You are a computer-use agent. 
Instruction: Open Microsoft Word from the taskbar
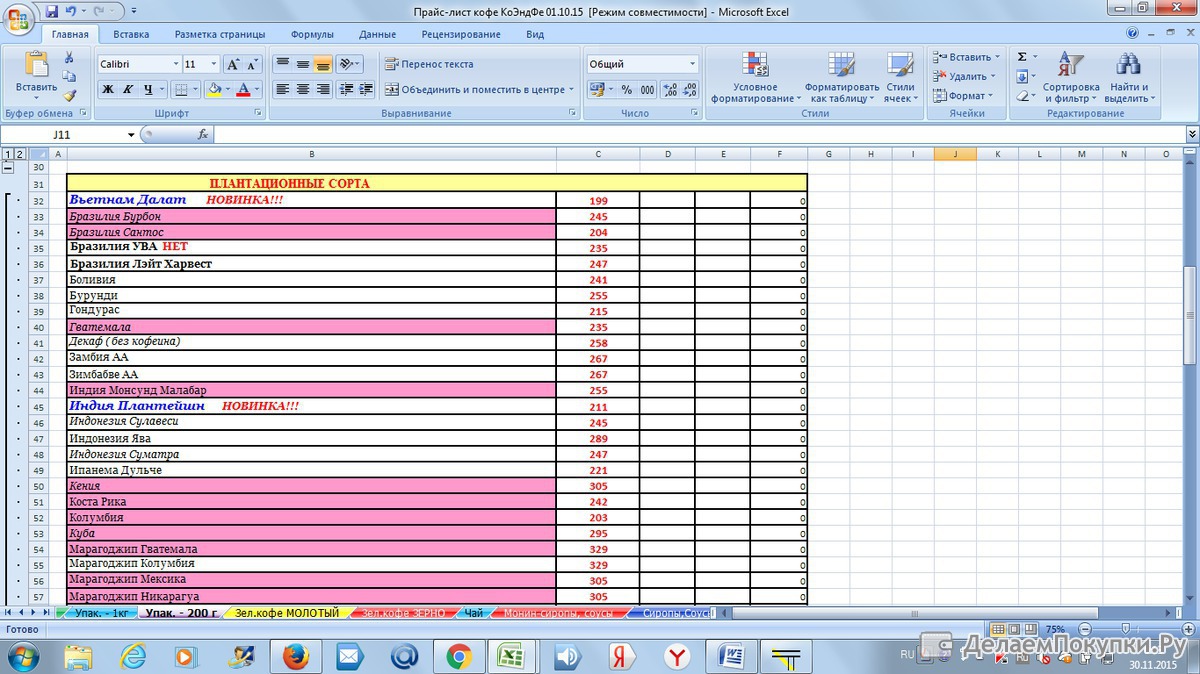pos(731,656)
